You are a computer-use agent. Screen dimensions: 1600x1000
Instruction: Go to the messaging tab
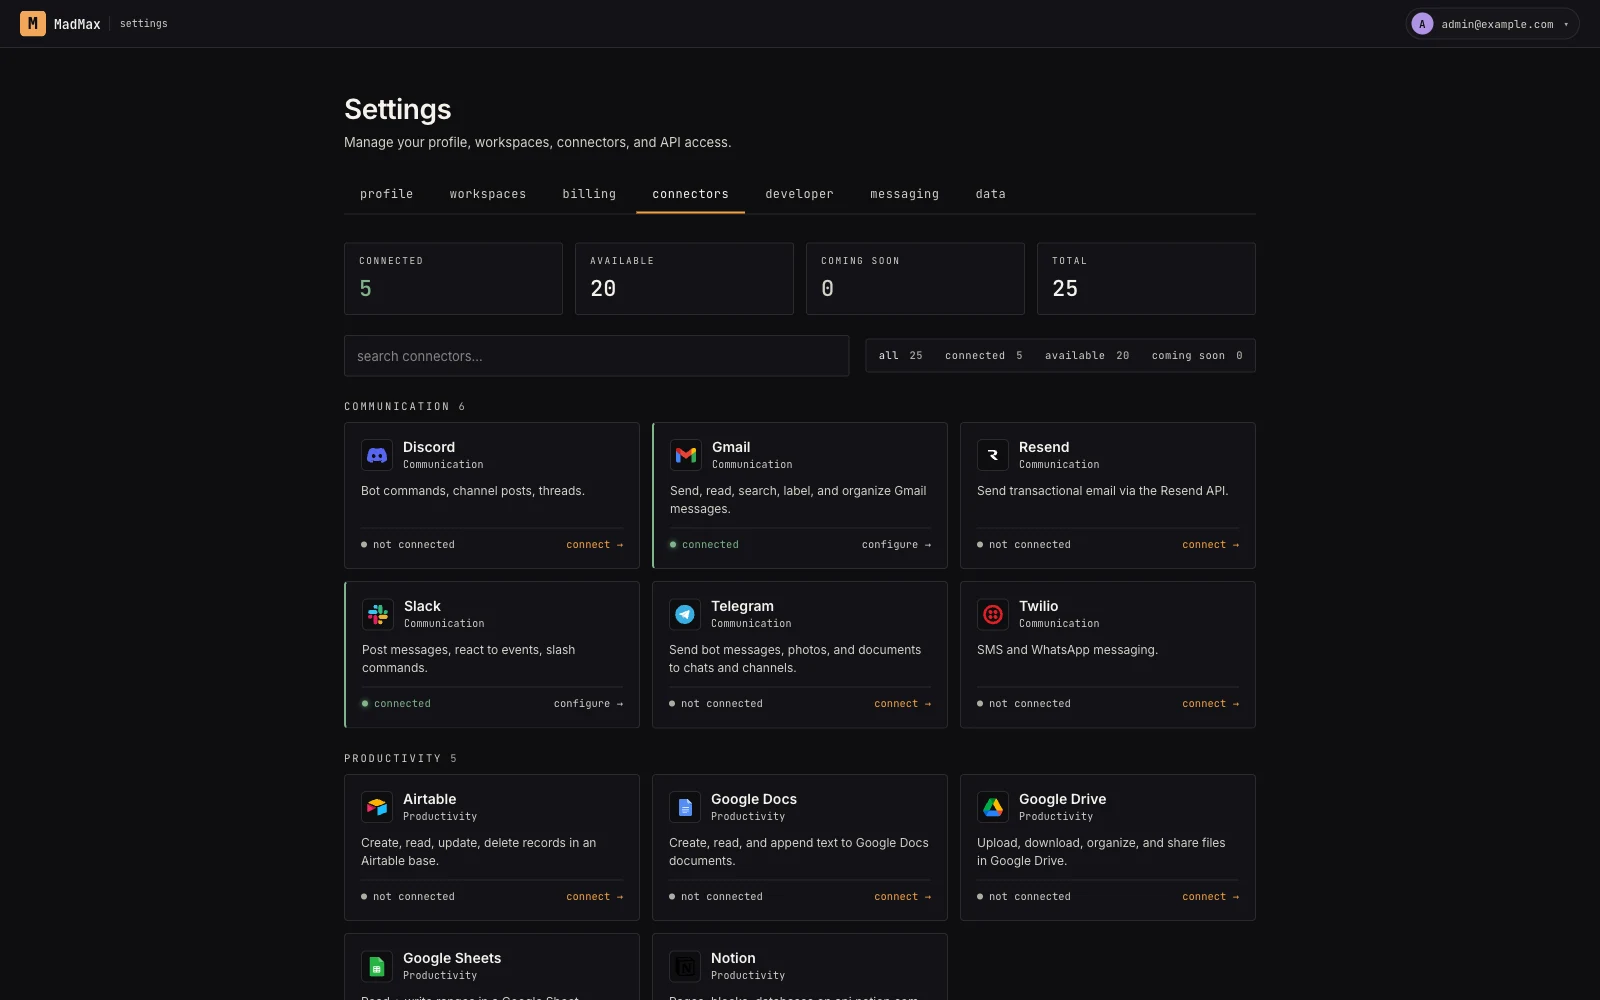(904, 194)
